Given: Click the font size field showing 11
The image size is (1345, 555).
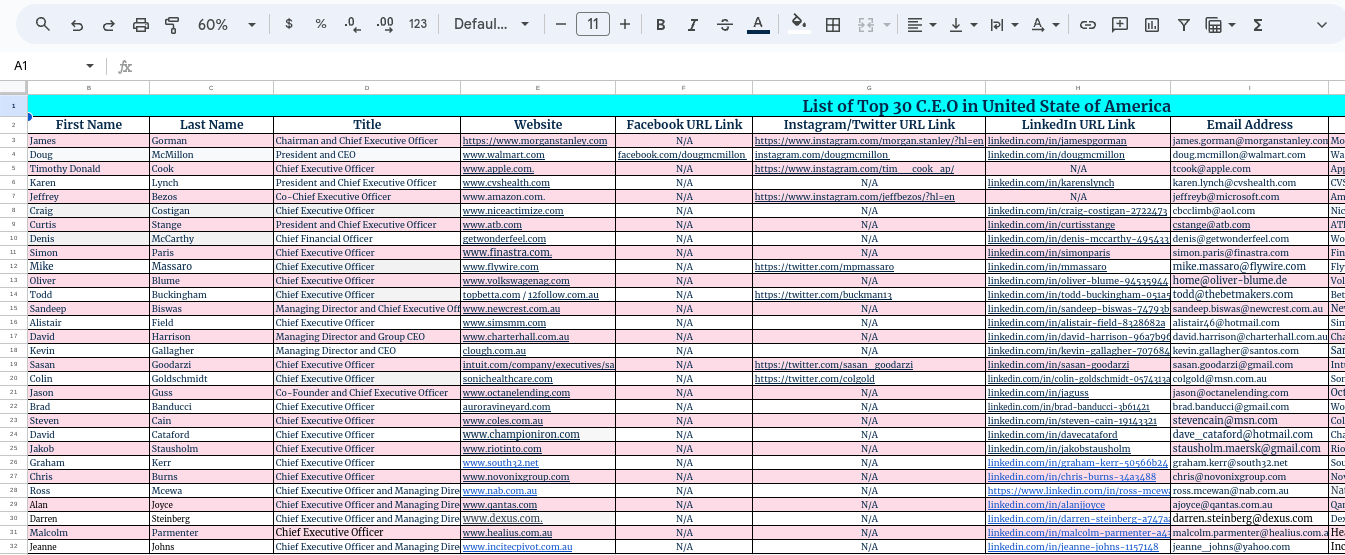Looking at the screenshot, I should tap(593, 24).
